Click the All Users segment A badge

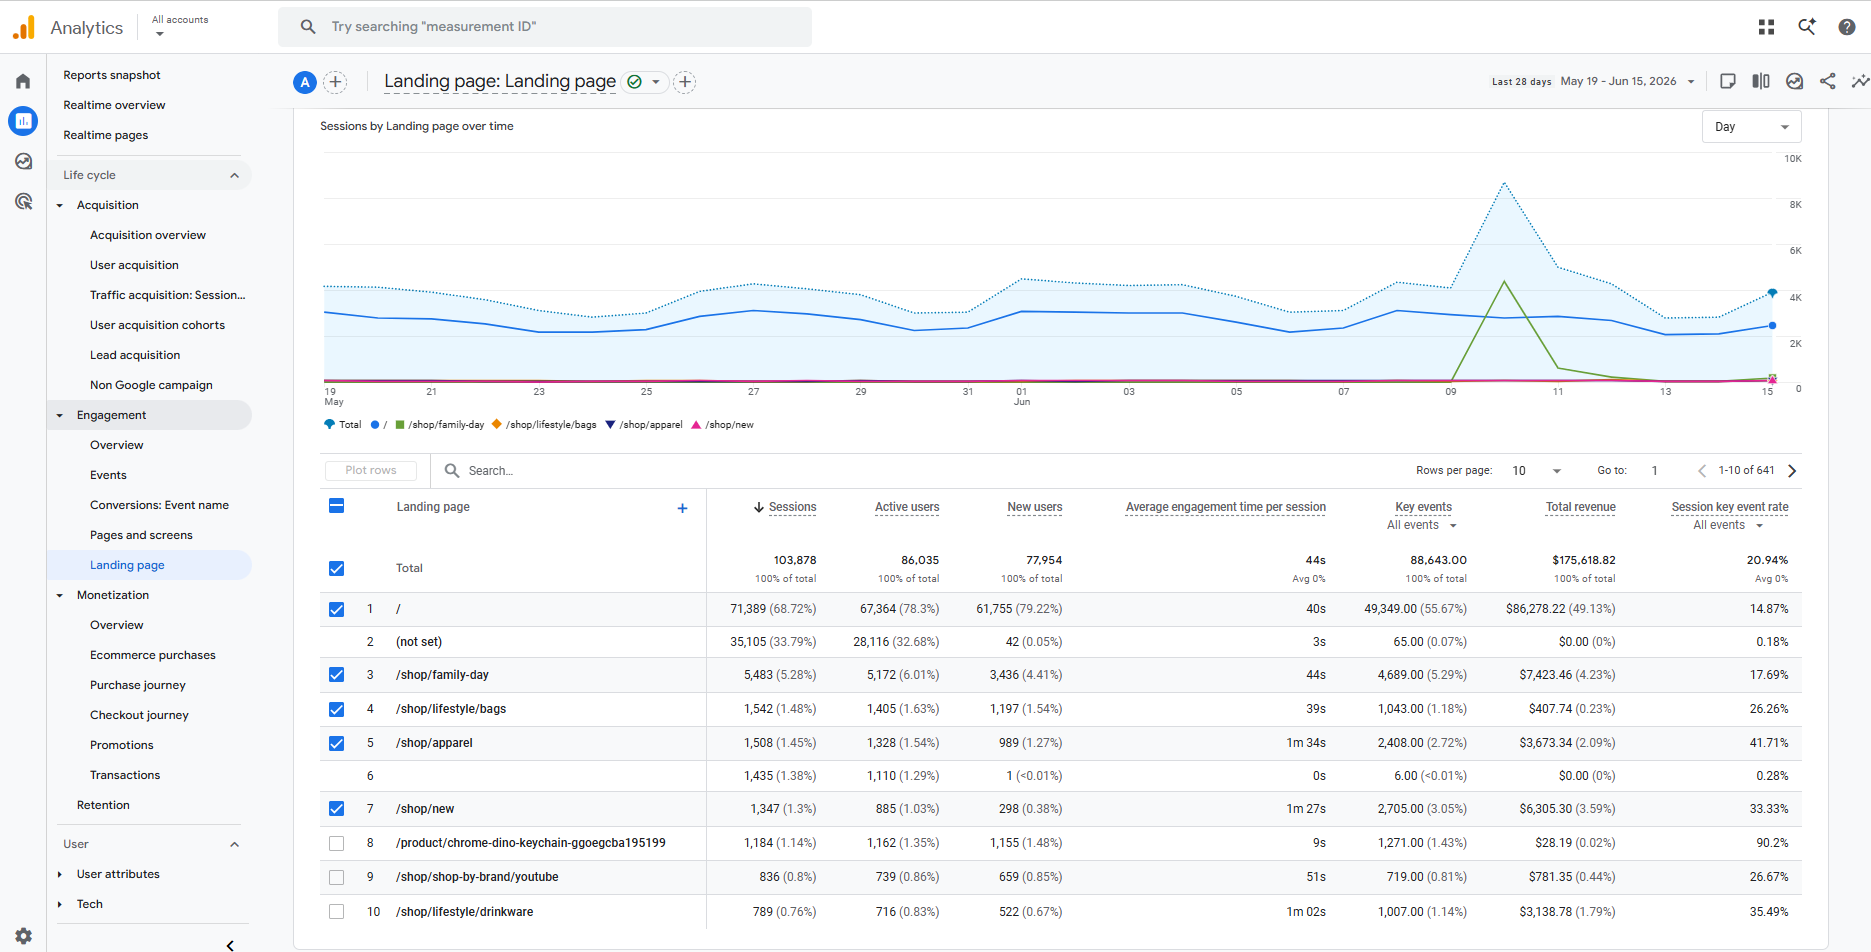(305, 82)
